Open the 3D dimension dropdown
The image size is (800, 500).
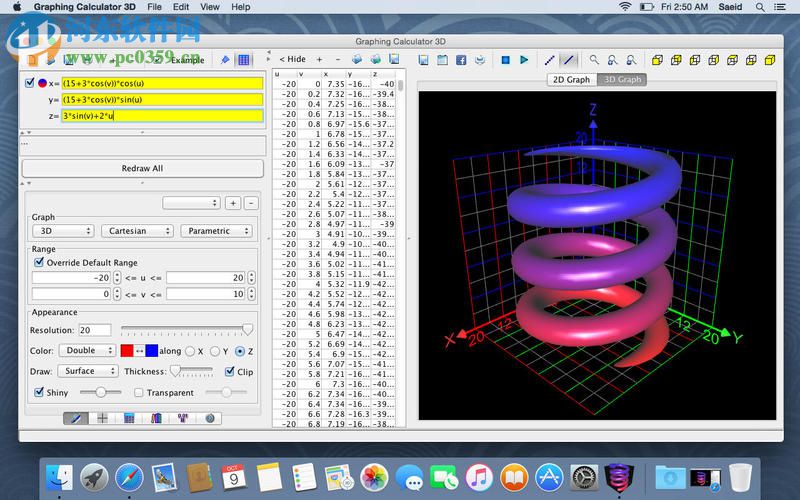coord(63,231)
